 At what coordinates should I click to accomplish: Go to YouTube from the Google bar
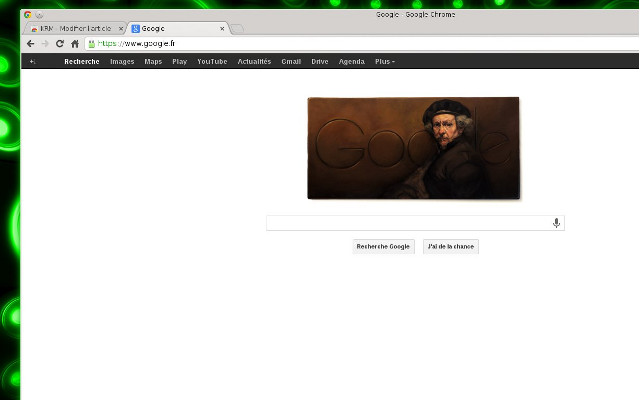click(212, 62)
